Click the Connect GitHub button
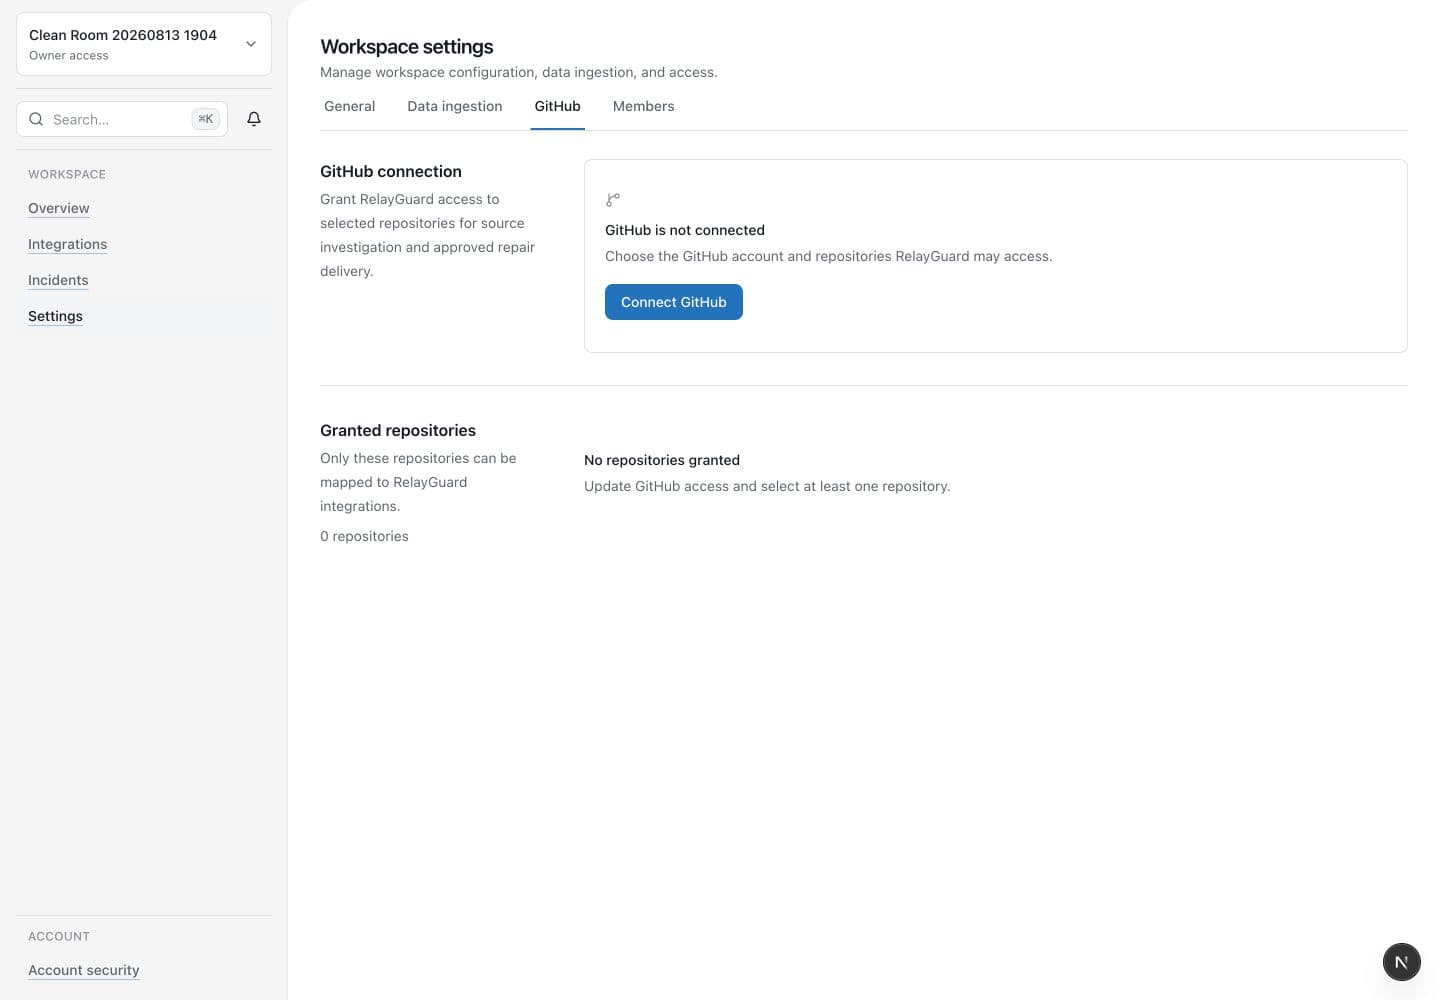1440x1000 pixels. [x=674, y=302]
